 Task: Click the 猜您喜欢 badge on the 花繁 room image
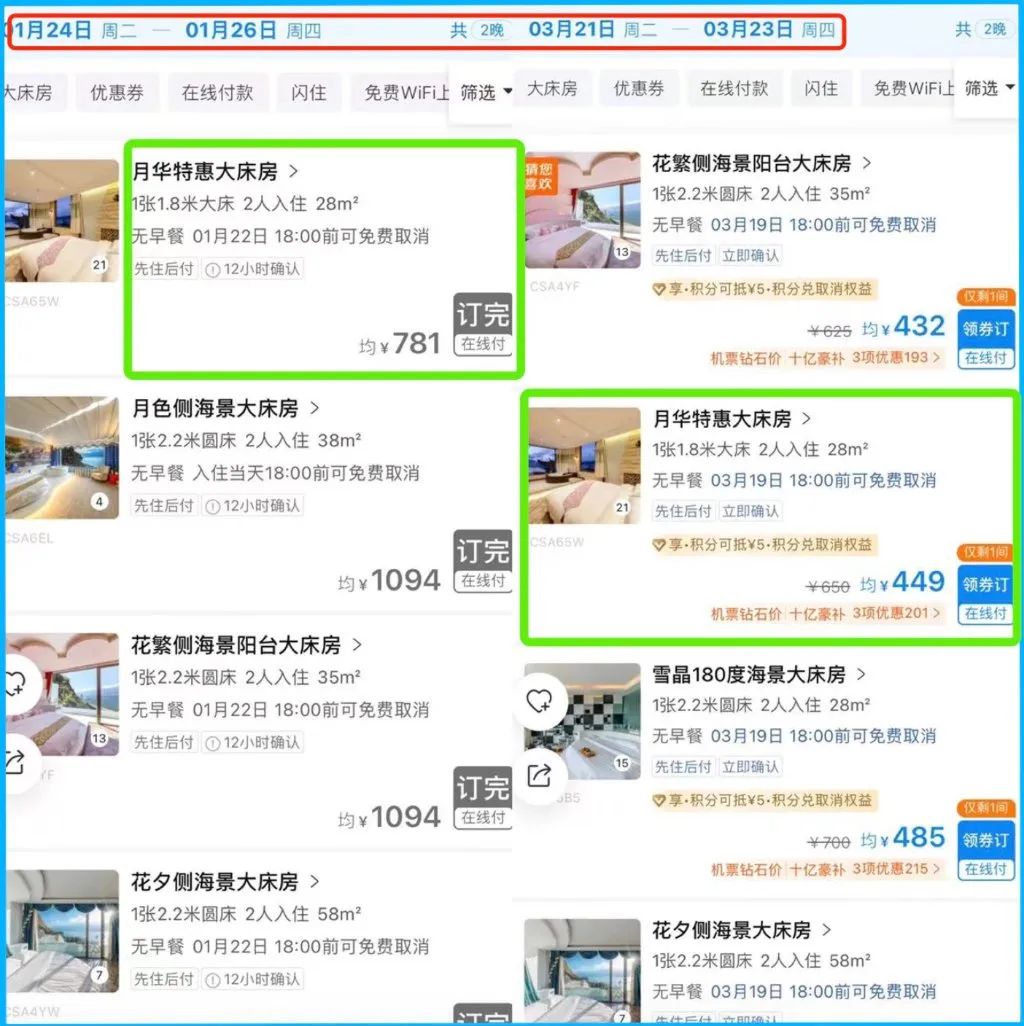539,177
